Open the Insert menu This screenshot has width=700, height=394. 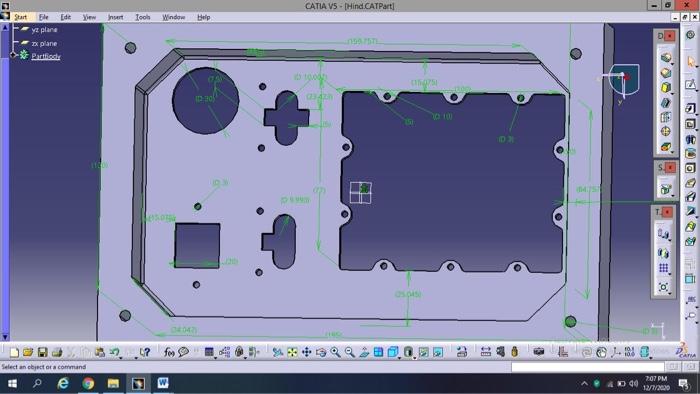coord(115,17)
